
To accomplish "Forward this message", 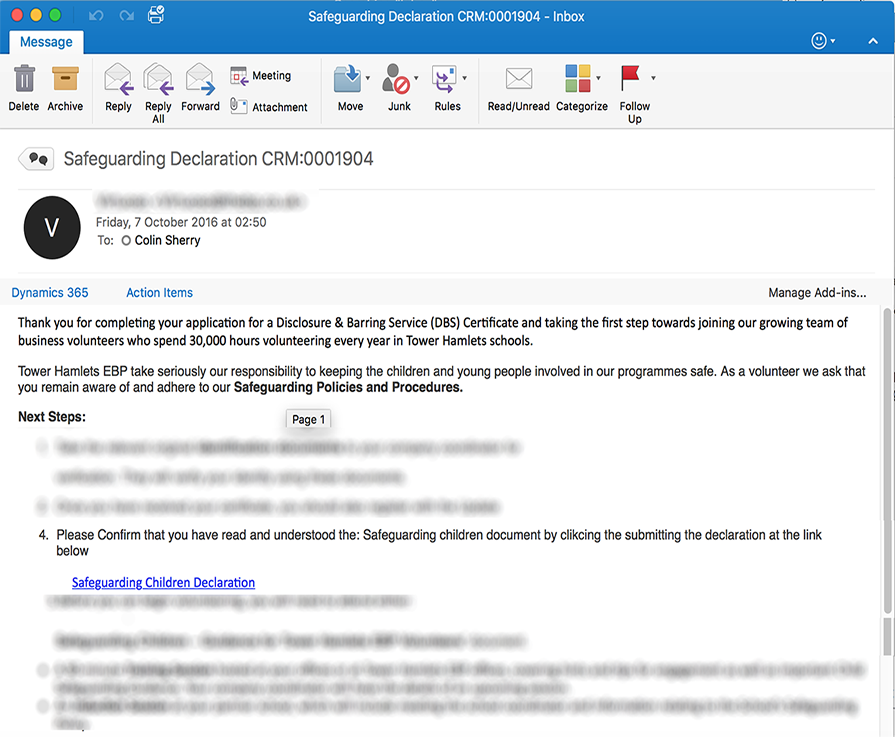I will pyautogui.click(x=199, y=88).
